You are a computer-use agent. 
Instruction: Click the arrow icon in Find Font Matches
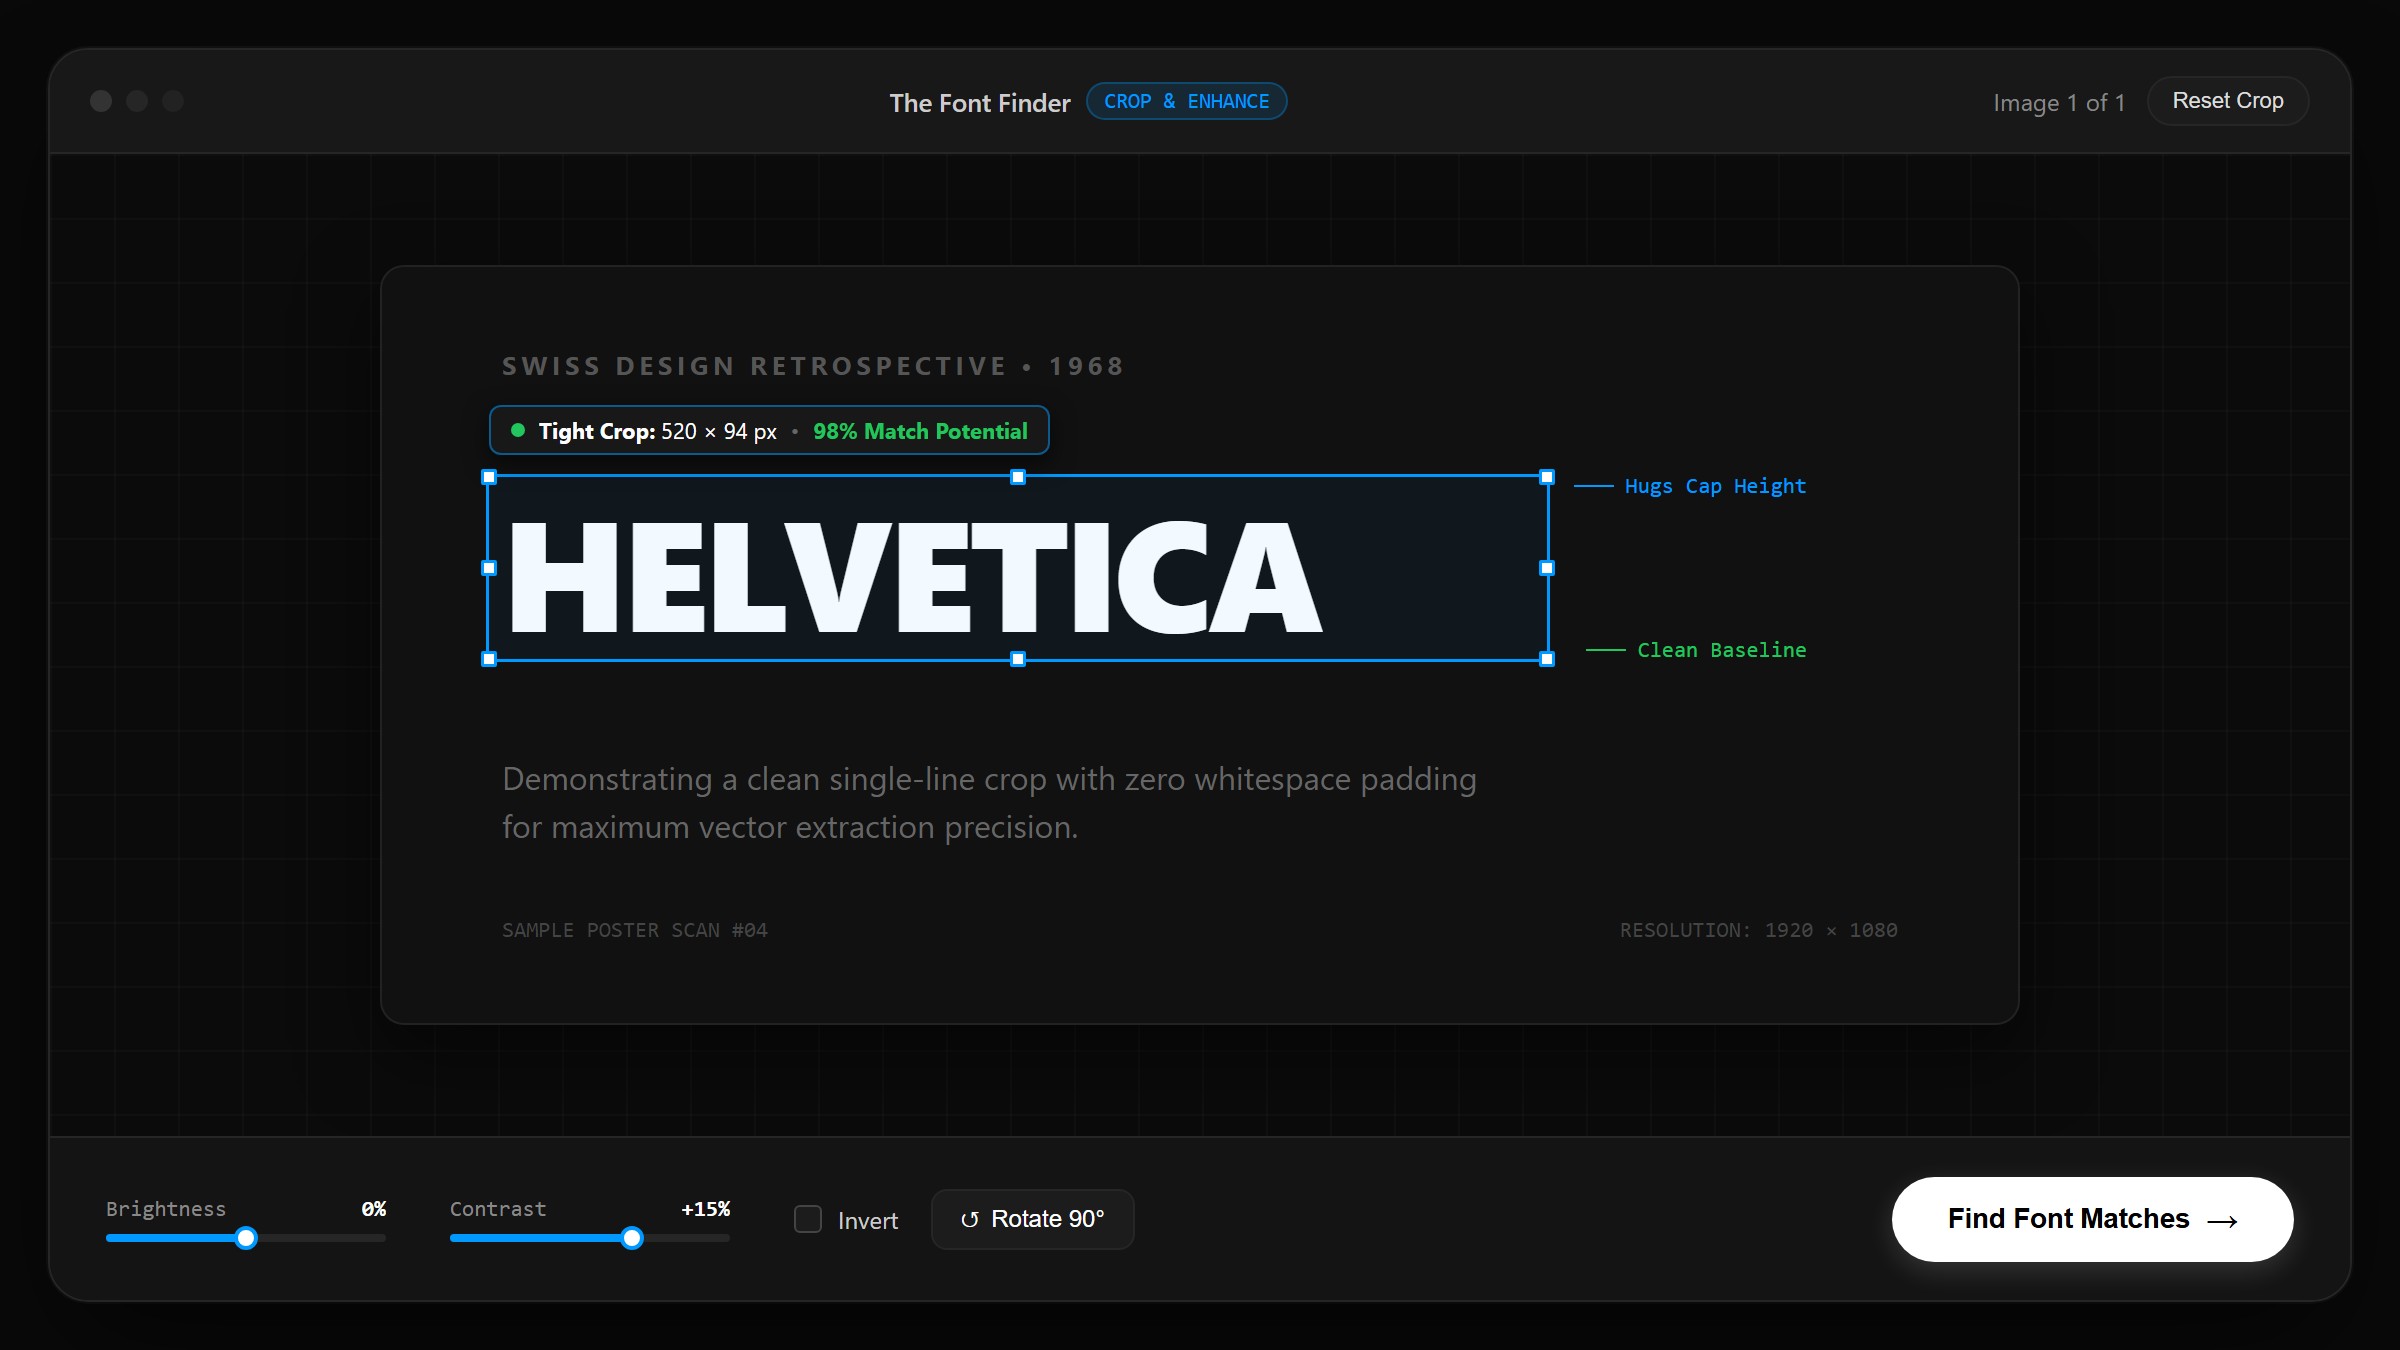click(2222, 1221)
